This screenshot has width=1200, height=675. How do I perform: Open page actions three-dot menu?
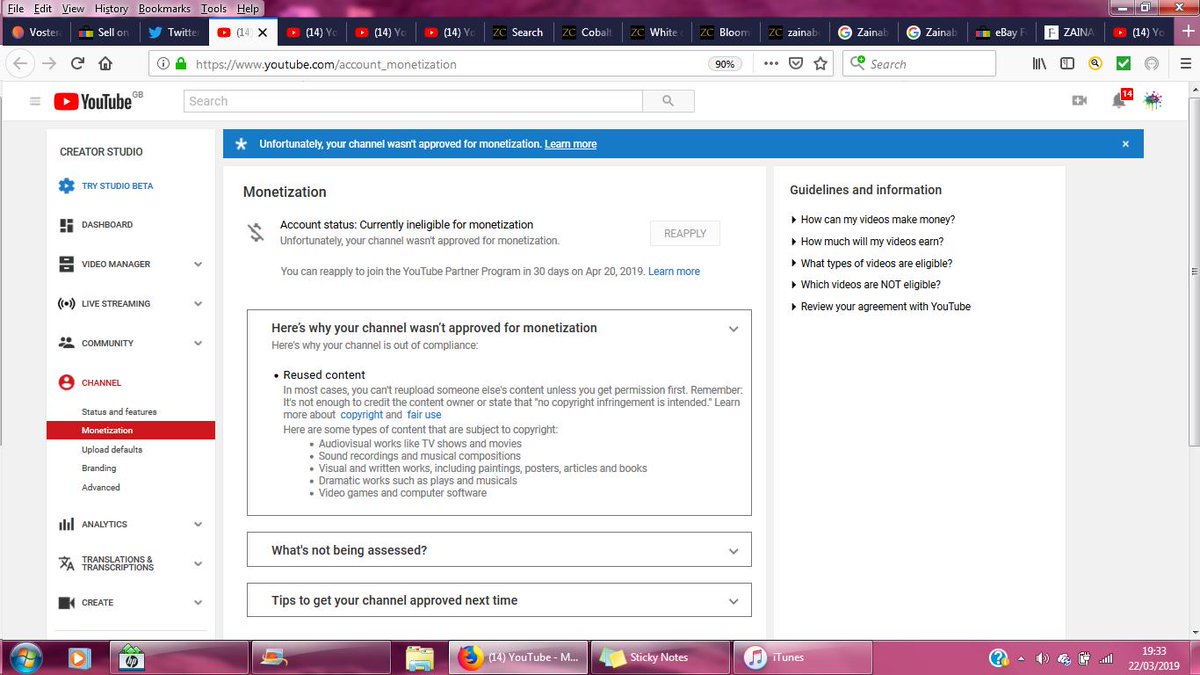771,64
